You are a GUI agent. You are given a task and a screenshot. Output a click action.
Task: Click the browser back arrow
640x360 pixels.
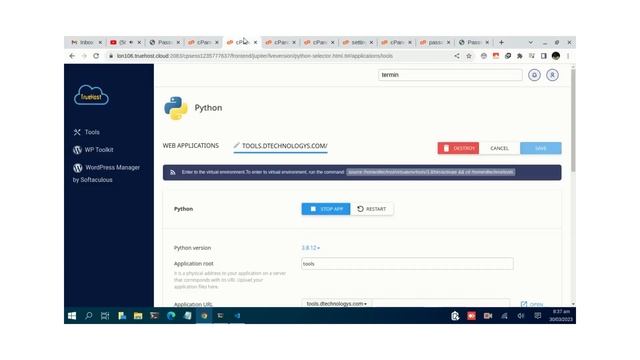point(72,56)
